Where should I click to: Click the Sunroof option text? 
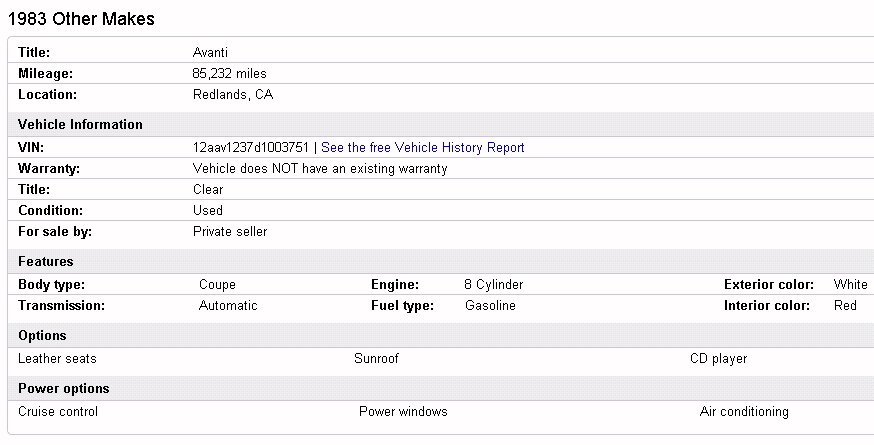coord(376,359)
